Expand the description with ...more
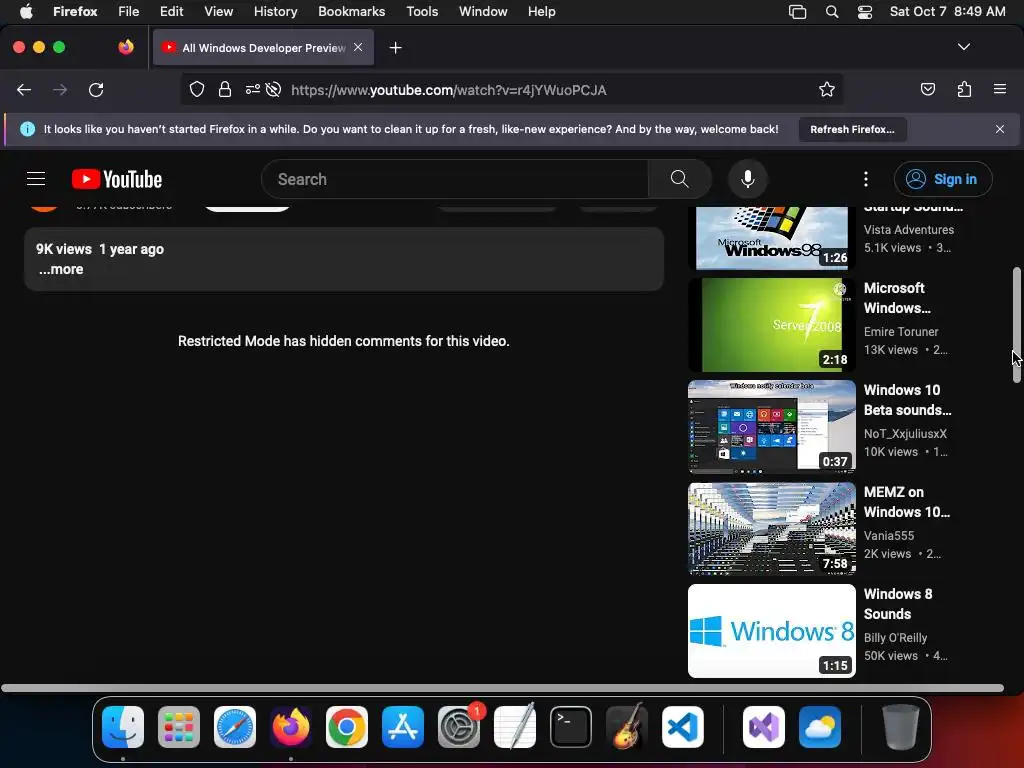Screen dimensions: 1024x768 pyautogui.click(x=61, y=269)
